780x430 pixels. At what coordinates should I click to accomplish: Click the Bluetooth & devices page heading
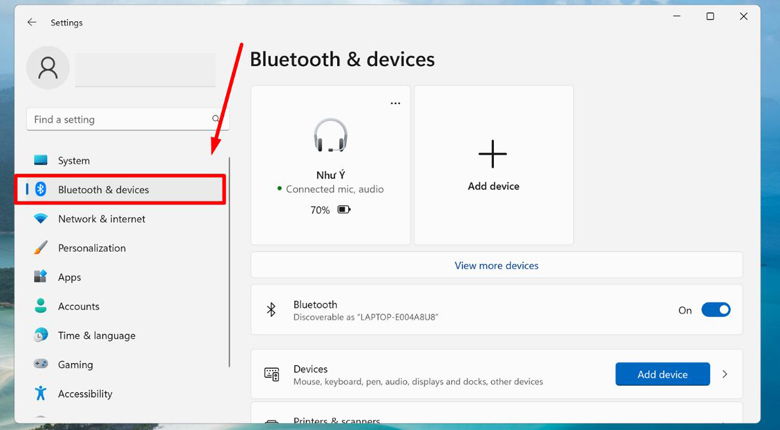342,59
